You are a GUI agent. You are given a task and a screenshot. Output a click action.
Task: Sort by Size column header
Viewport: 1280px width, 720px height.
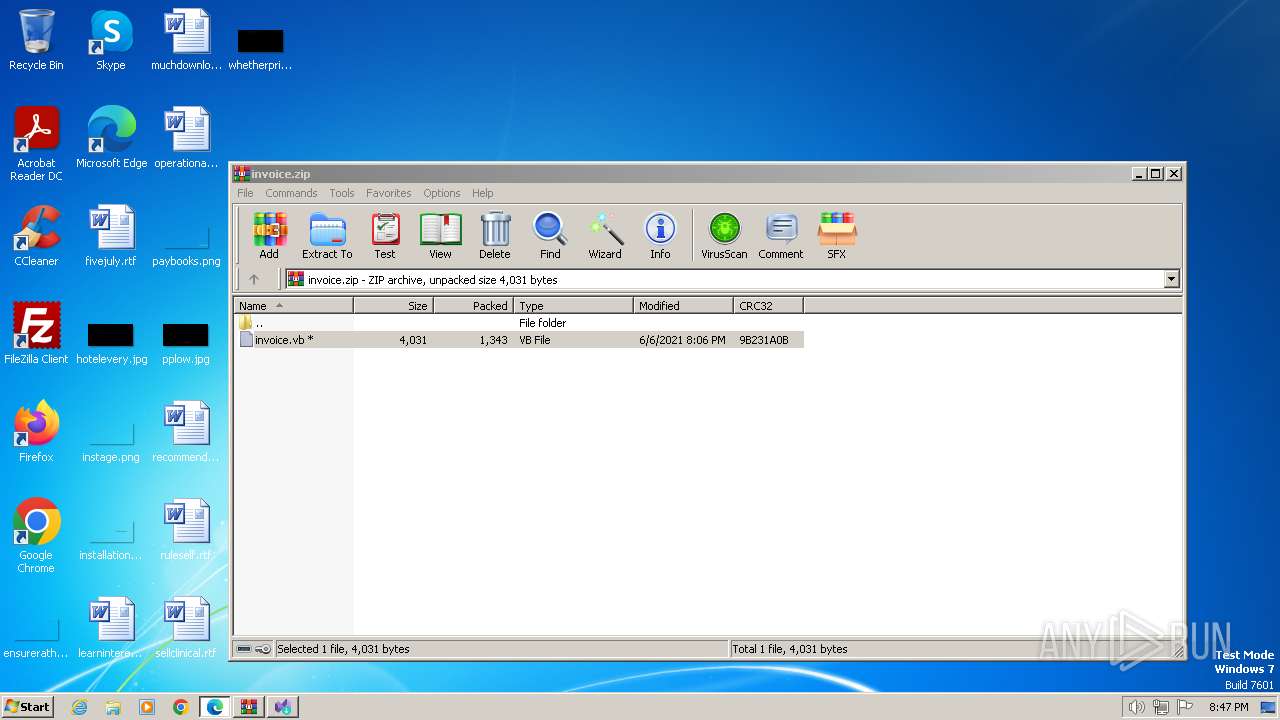coord(393,306)
